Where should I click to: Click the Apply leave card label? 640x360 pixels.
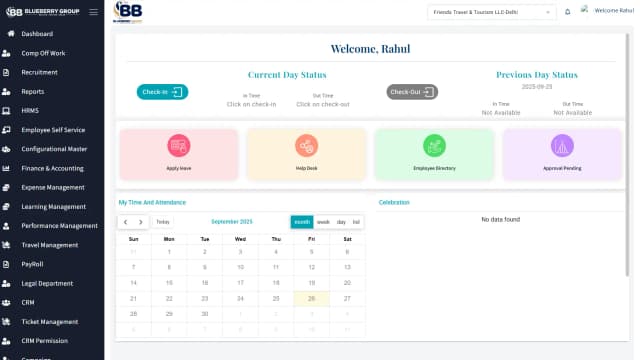tap(179, 168)
